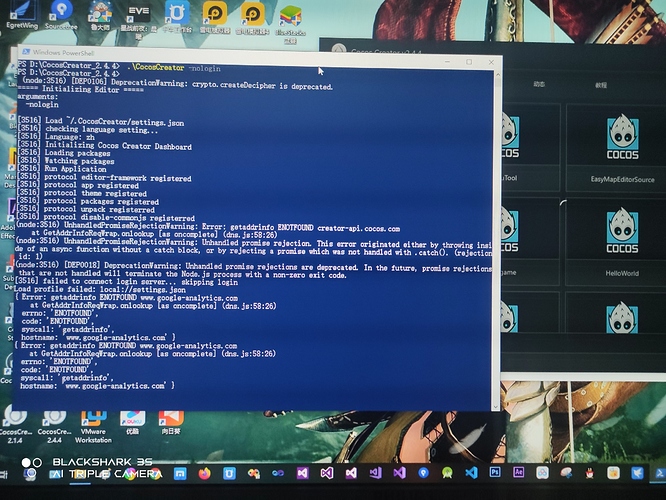
Task: Open Visual Studio Code from taskbar
Action: 471,472
